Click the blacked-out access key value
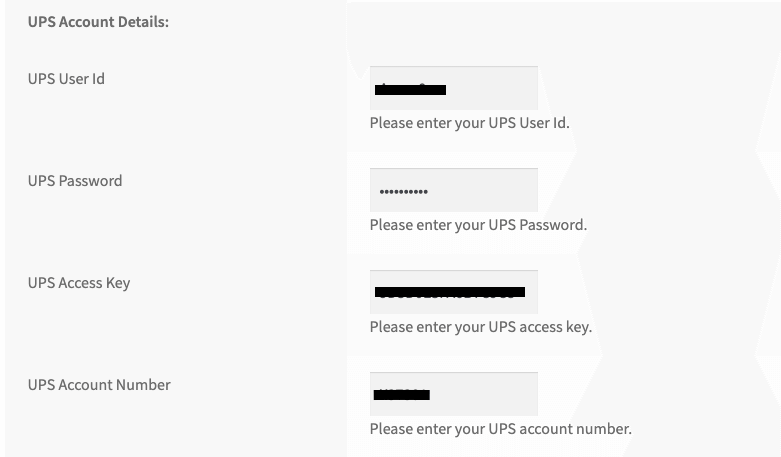 [449, 293]
